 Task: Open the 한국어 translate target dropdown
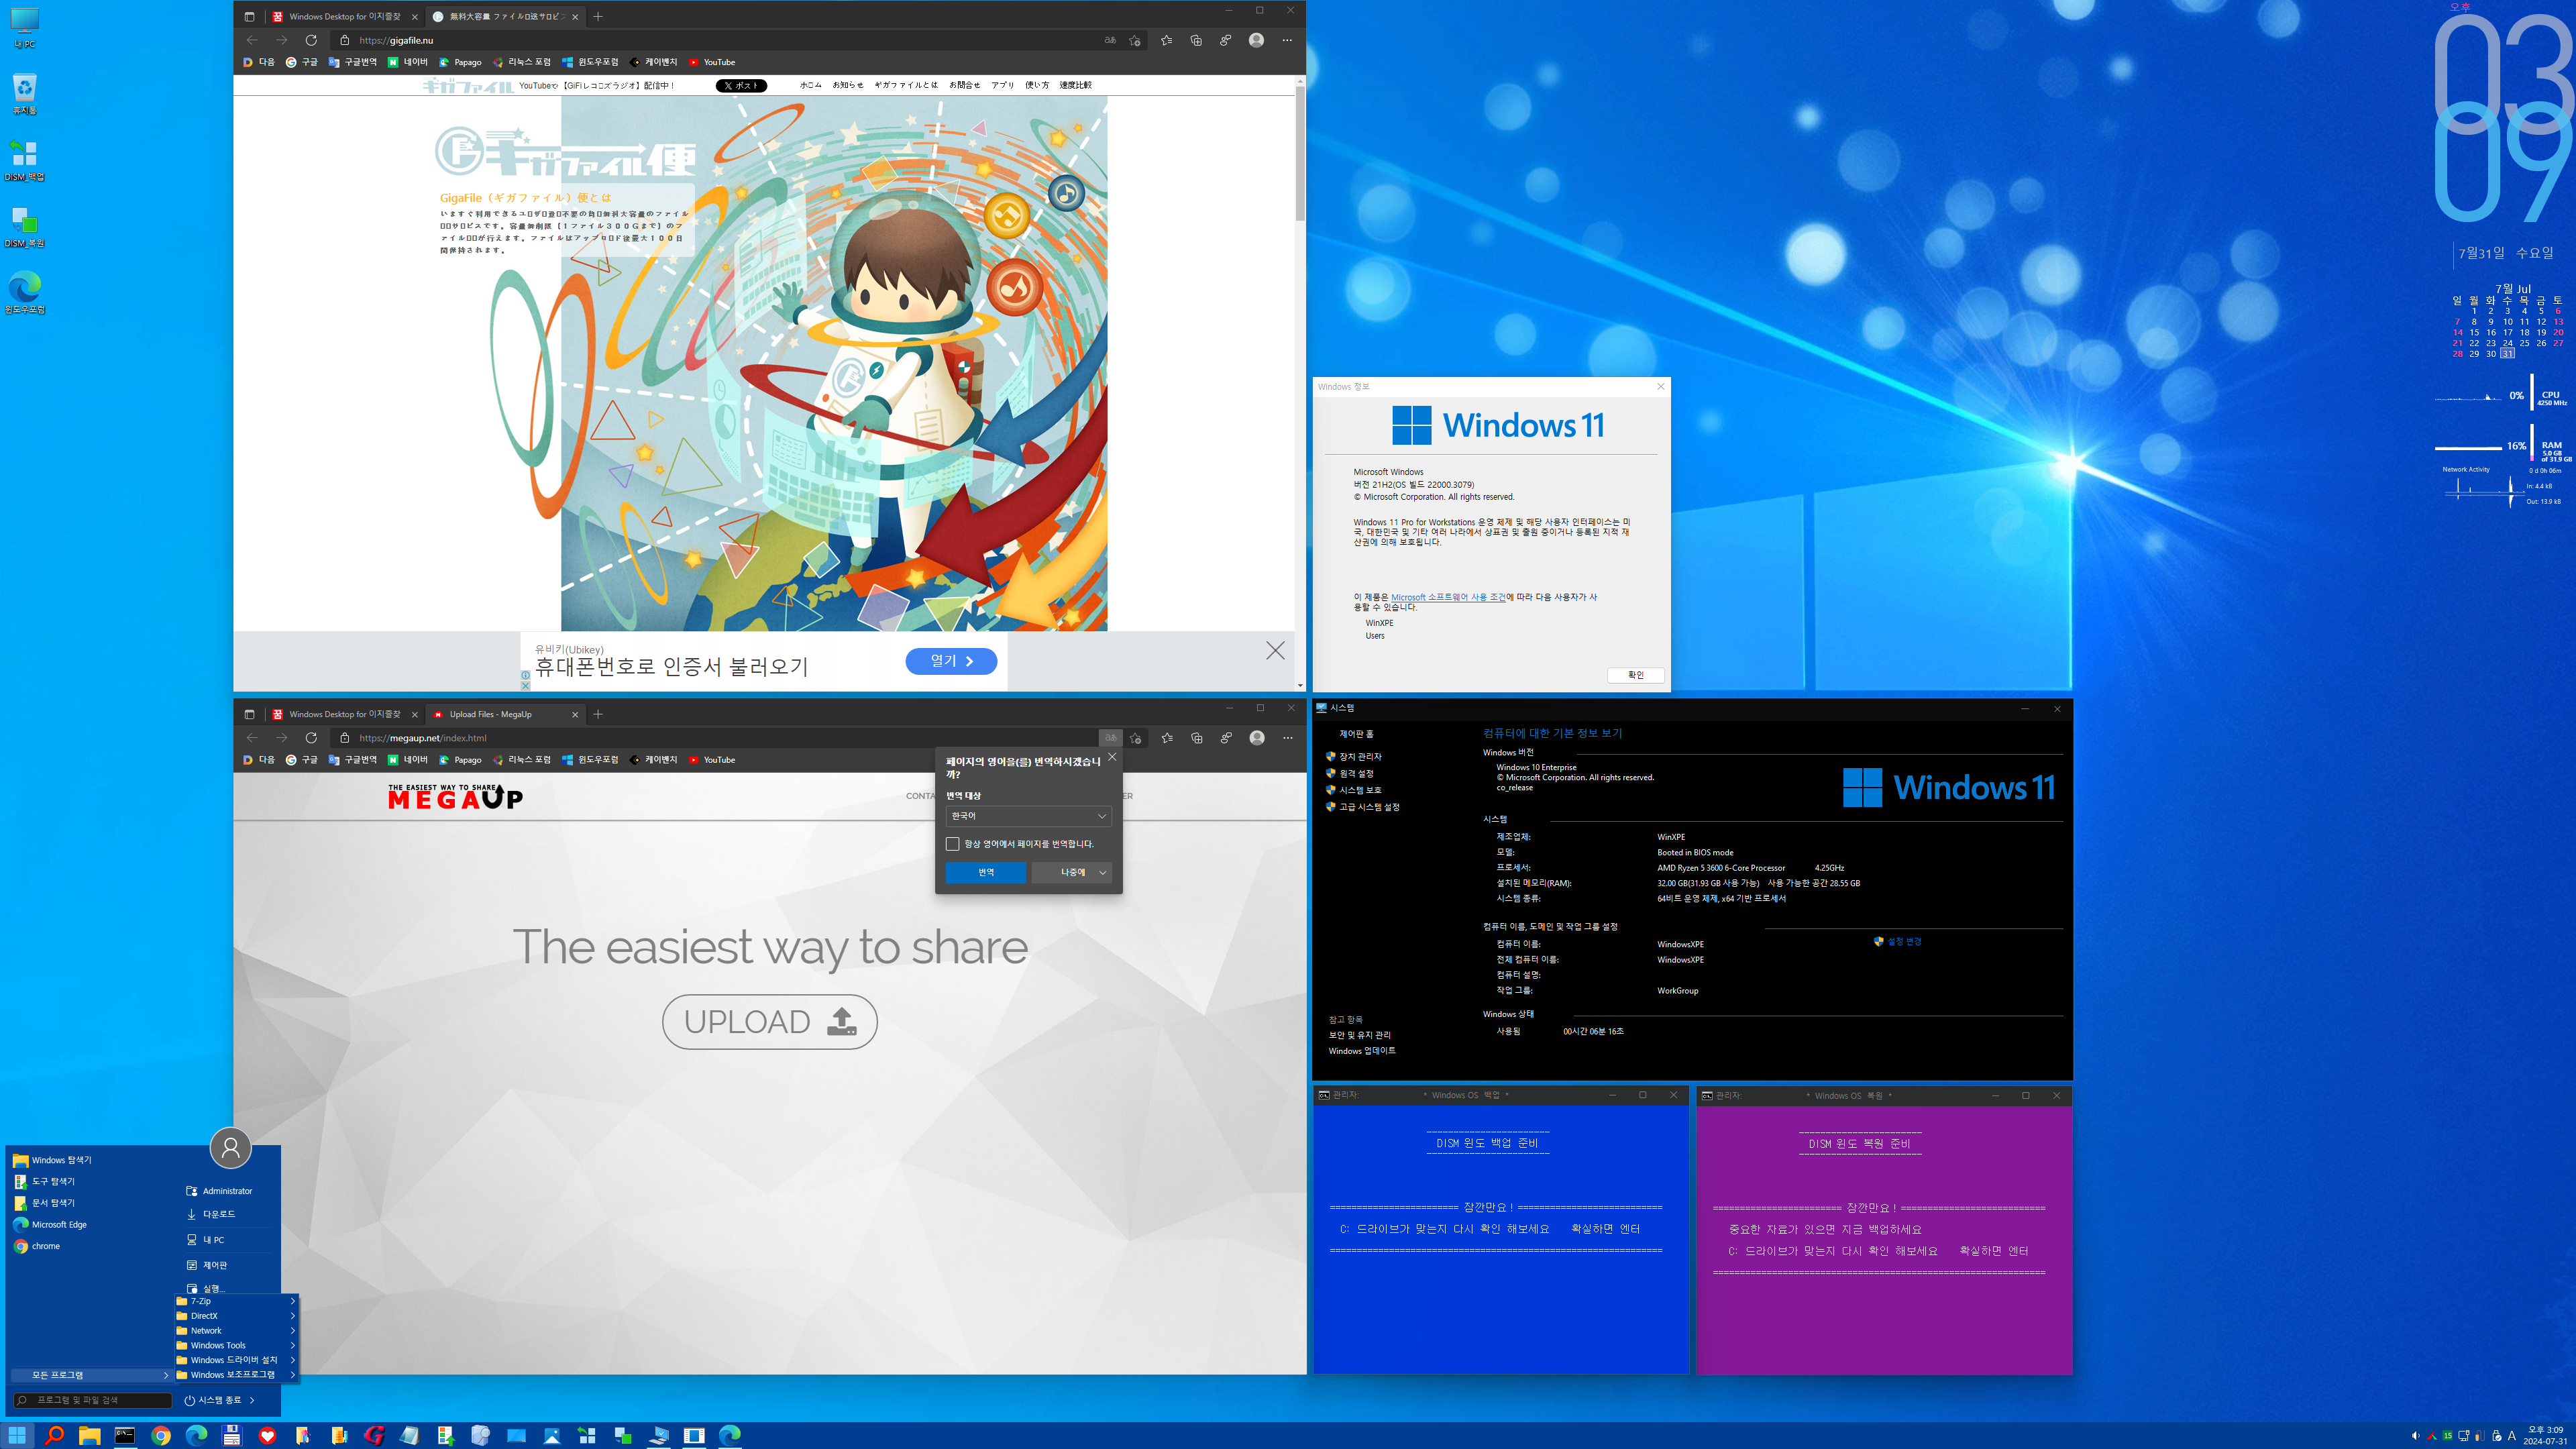click(x=1028, y=816)
